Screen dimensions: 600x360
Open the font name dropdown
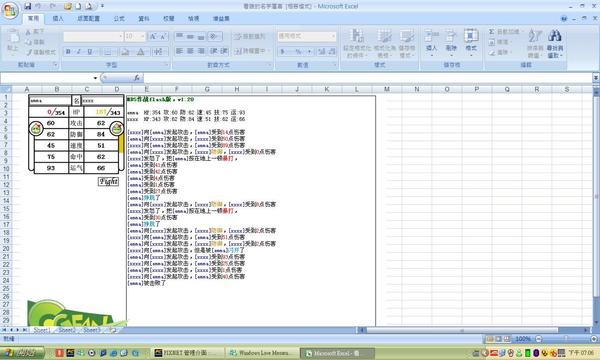(121, 36)
